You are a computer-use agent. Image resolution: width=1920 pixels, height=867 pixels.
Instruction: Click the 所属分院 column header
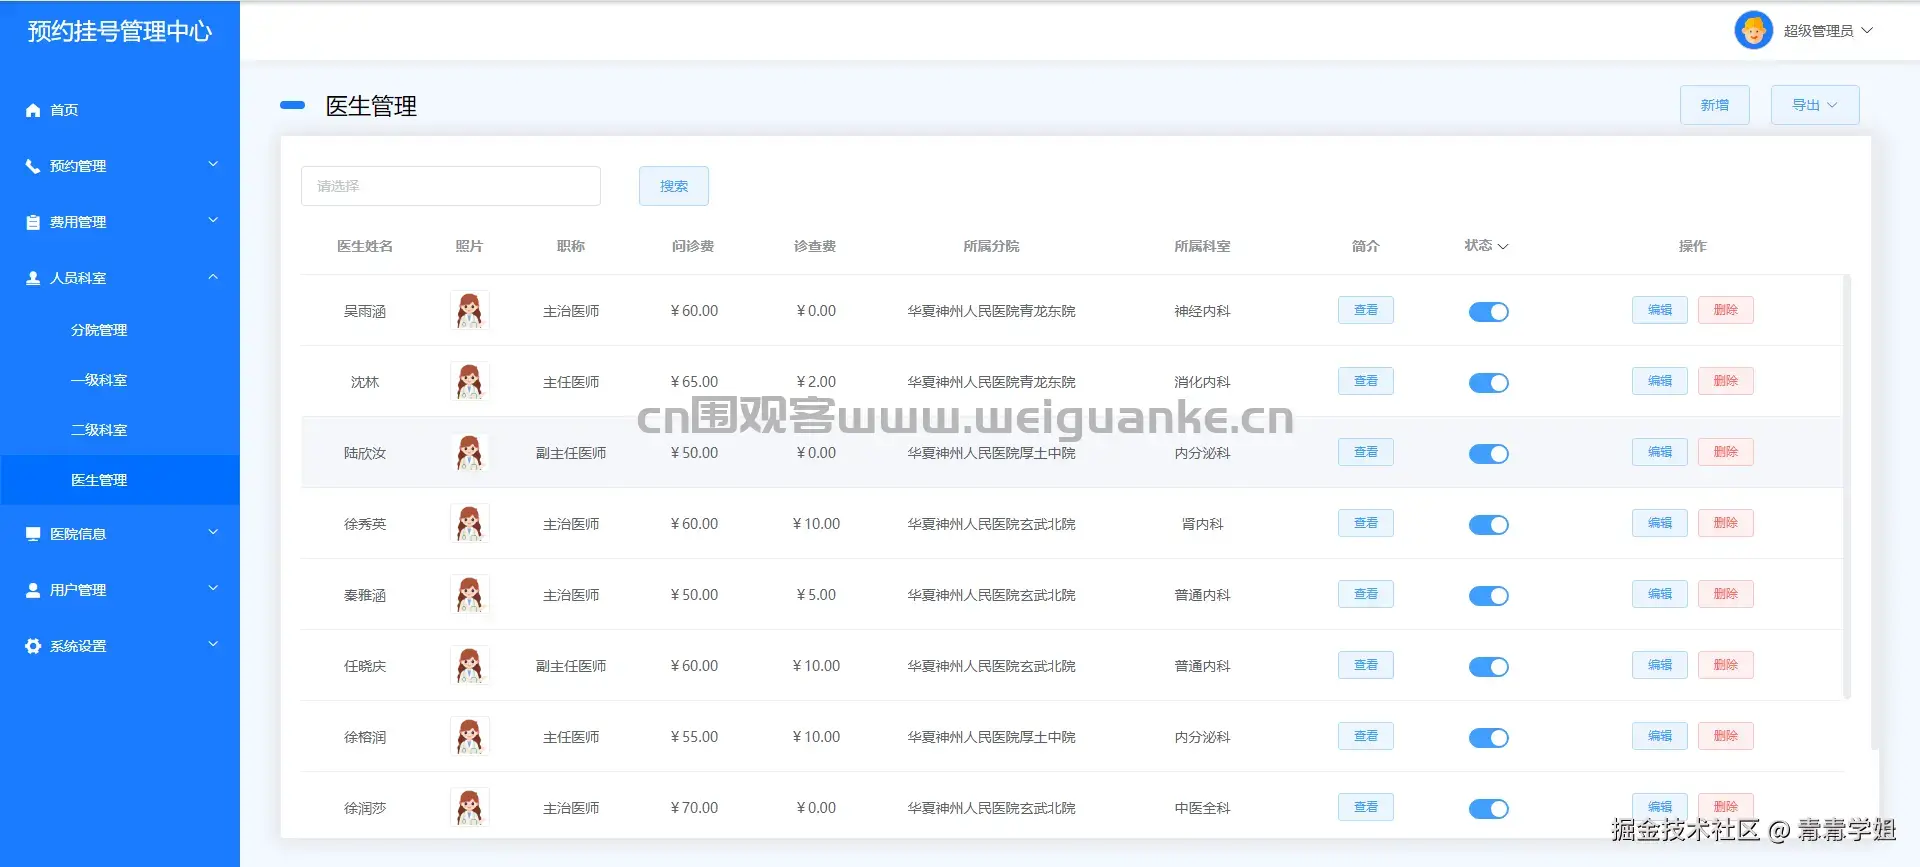click(x=991, y=246)
